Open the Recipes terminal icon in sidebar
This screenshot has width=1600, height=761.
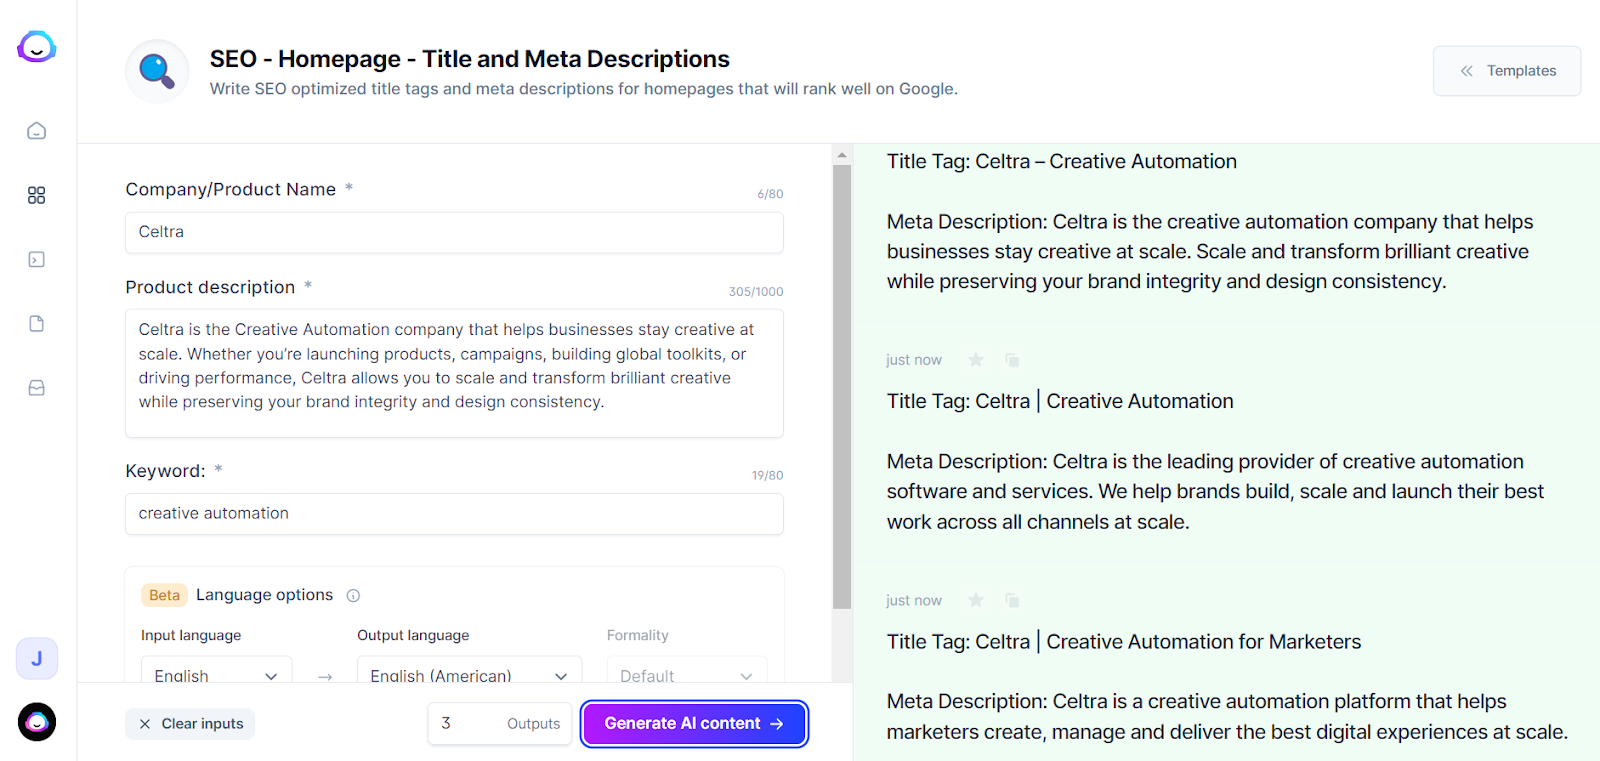37,260
